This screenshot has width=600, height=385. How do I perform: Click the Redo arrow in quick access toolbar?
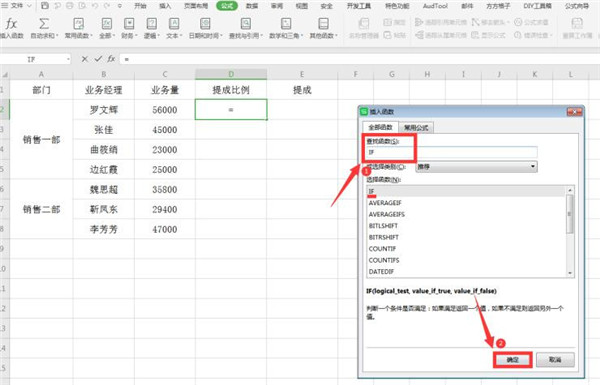point(107,6)
